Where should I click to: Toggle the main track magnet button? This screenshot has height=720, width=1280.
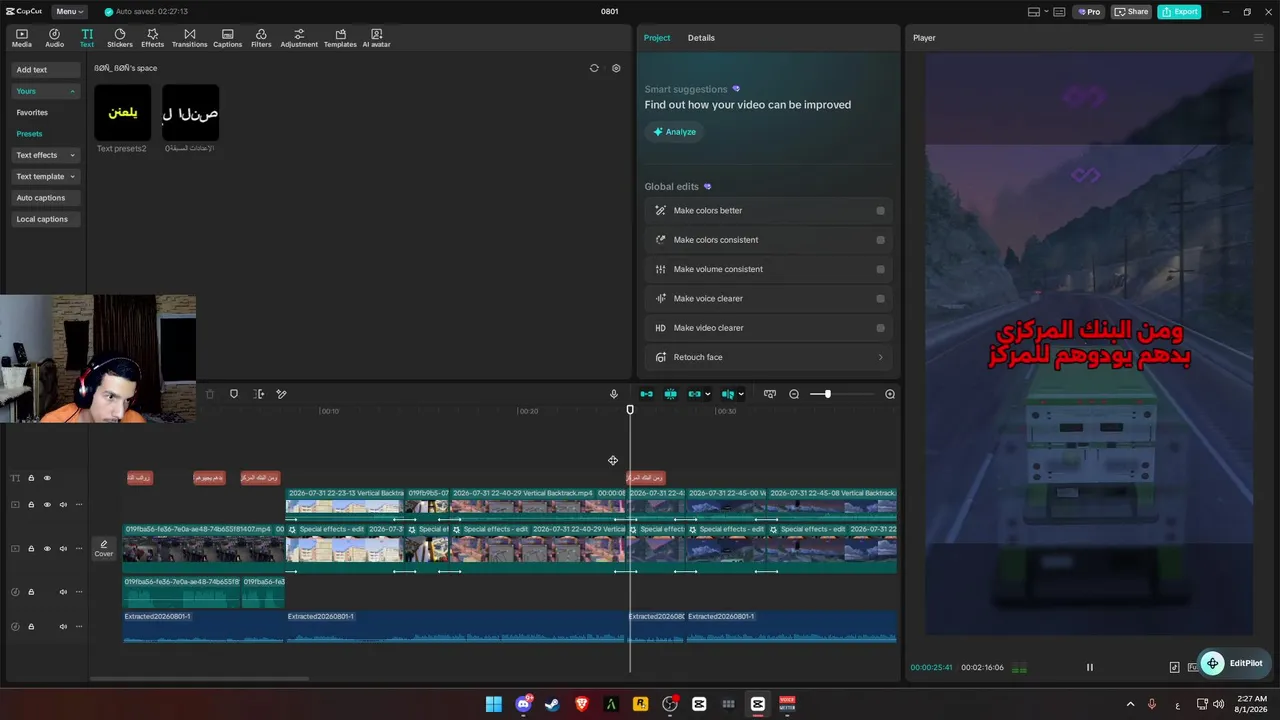[646, 394]
